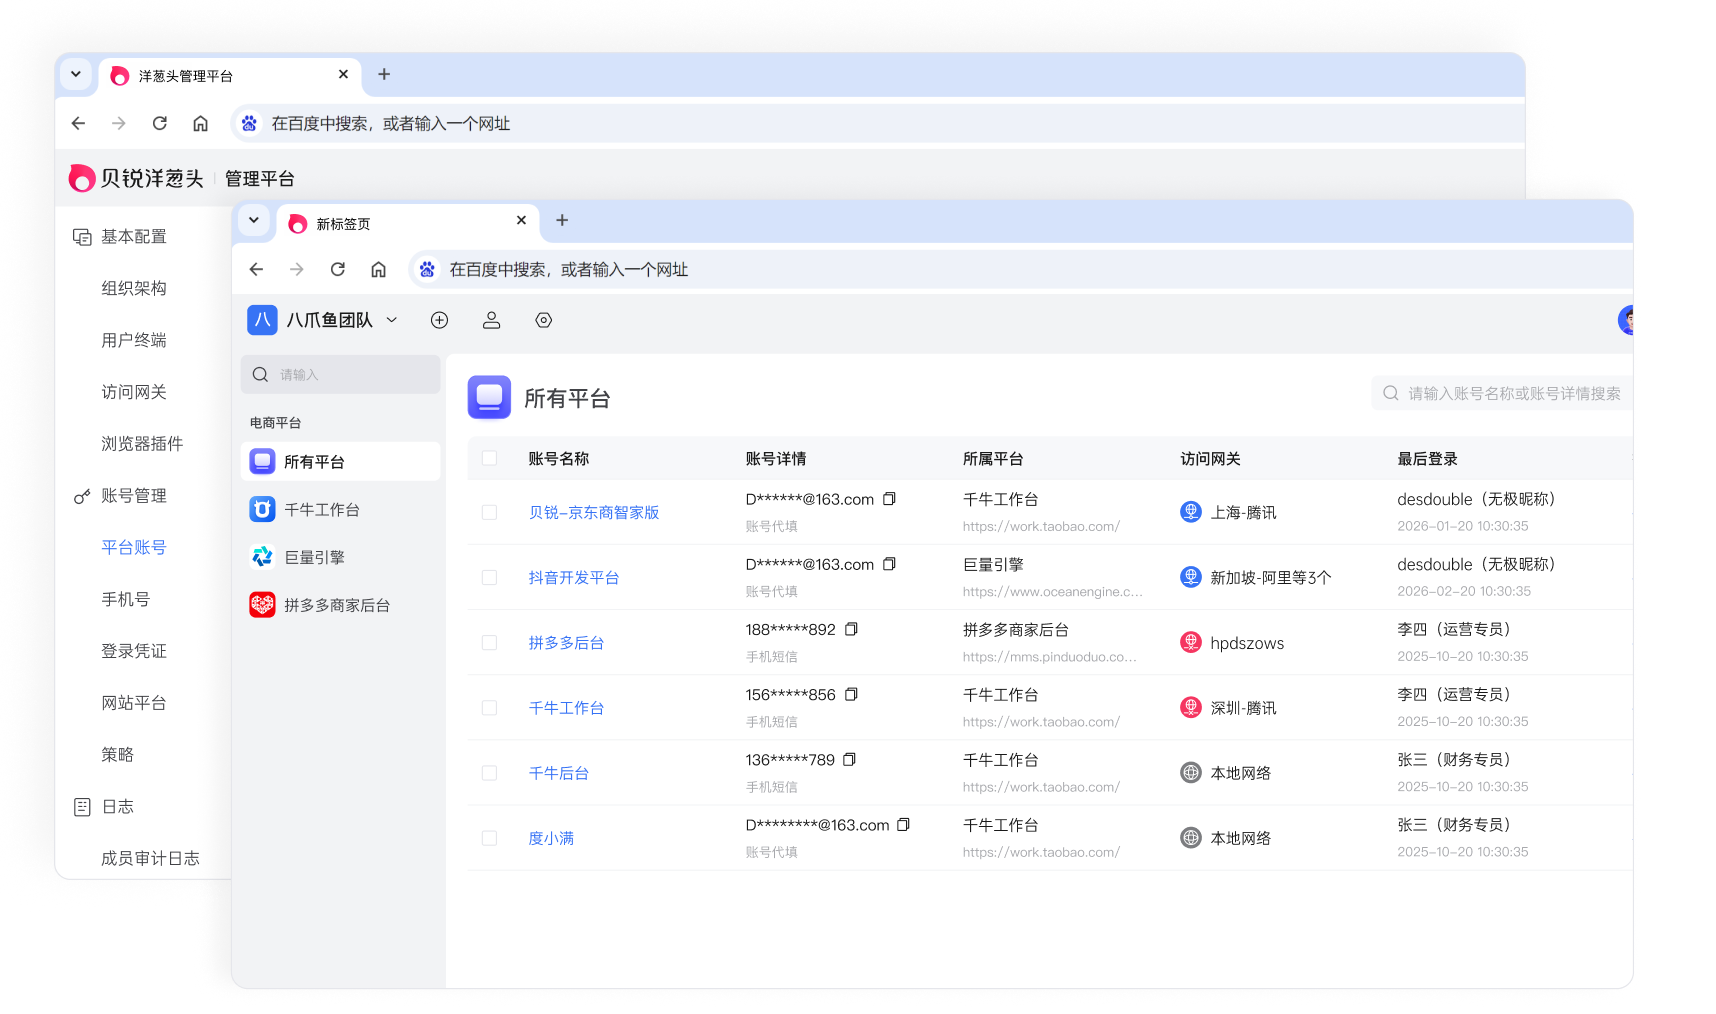1716x1014 pixels.
Task: Expand the 八爪鱼团队 team dropdown
Action: click(392, 320)
